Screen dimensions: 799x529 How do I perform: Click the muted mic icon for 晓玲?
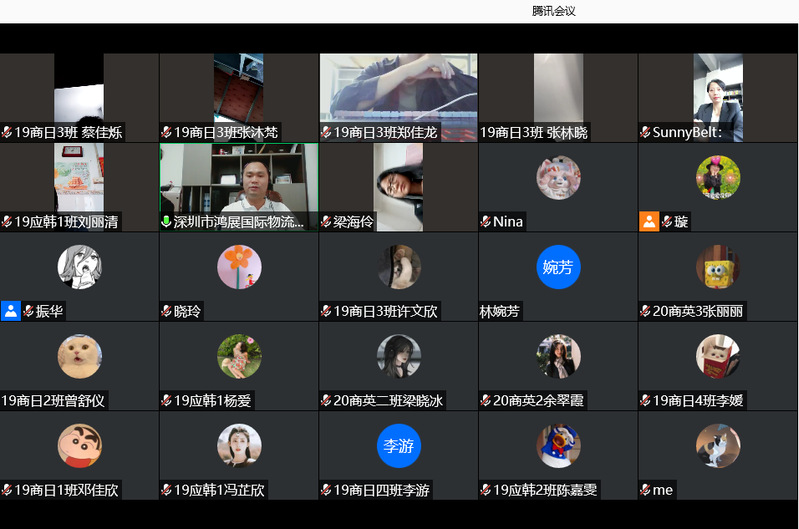click(x=166, y=312)
